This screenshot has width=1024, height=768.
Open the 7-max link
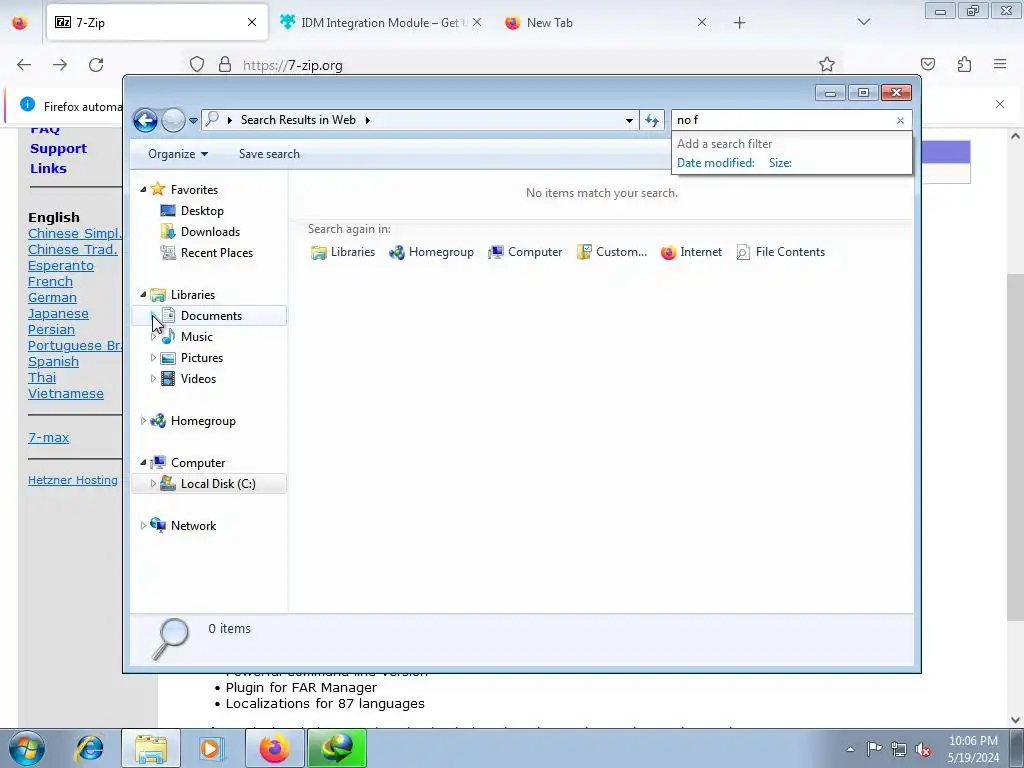pyautogui.click(x=48, y=438)
